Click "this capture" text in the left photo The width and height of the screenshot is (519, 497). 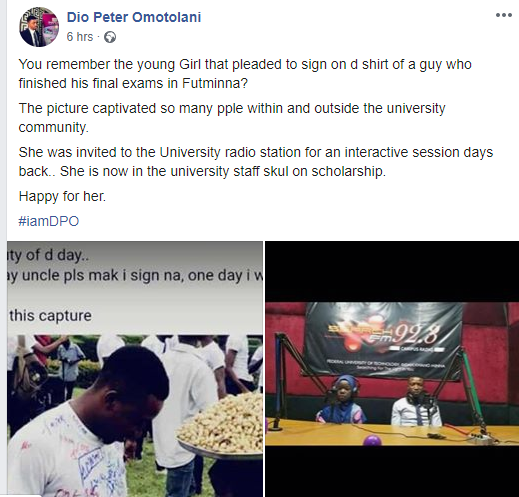[50, 316]
